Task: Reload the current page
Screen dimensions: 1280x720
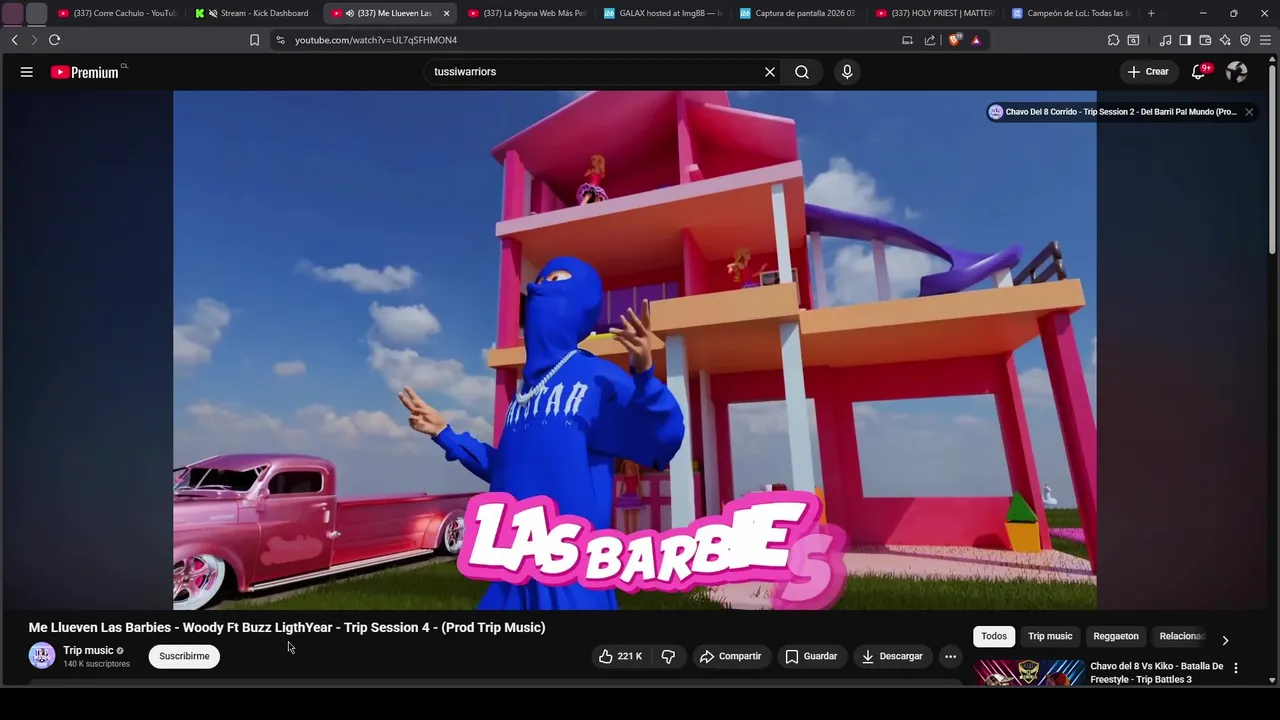Action: tap(54, 40)
